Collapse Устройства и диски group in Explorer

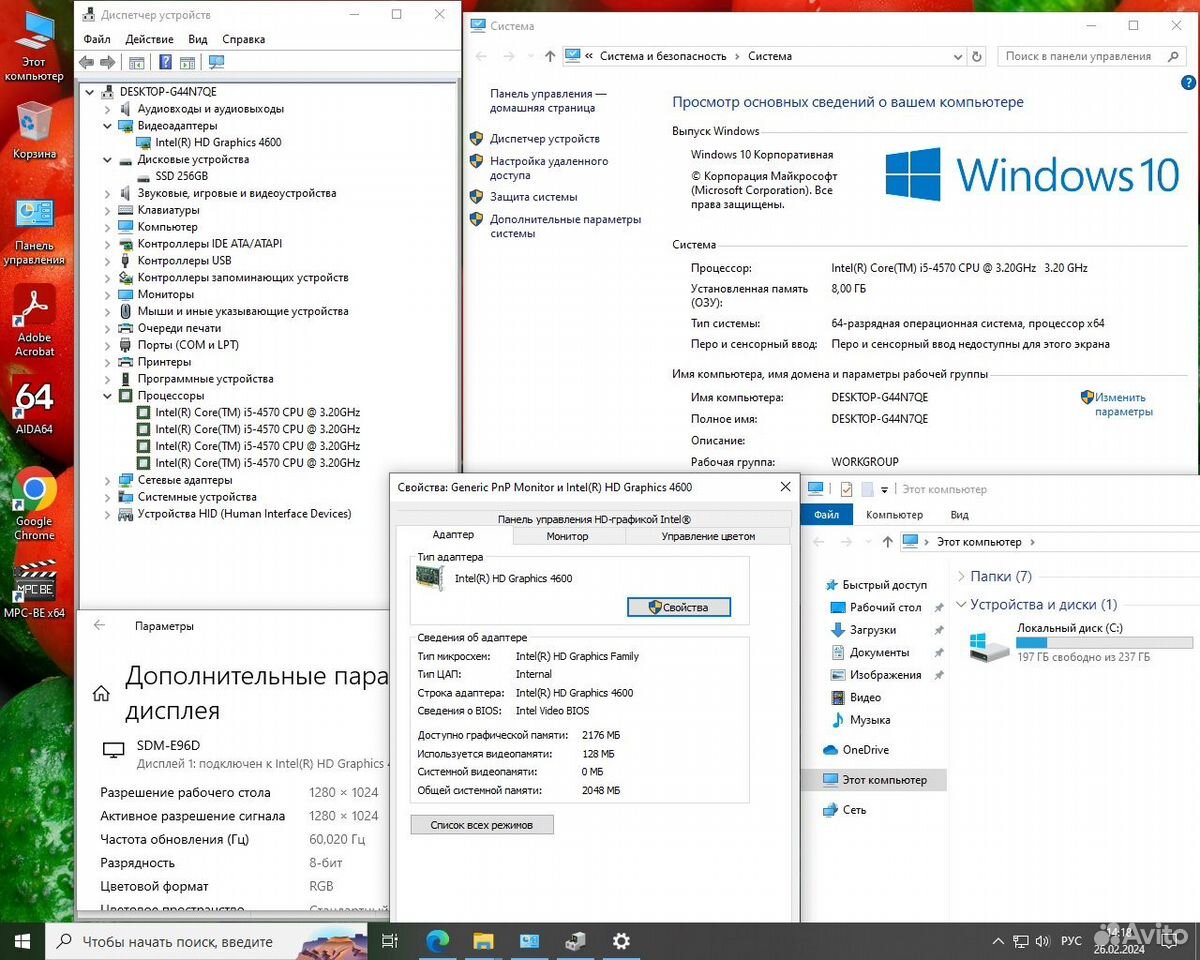click(961, 605)
